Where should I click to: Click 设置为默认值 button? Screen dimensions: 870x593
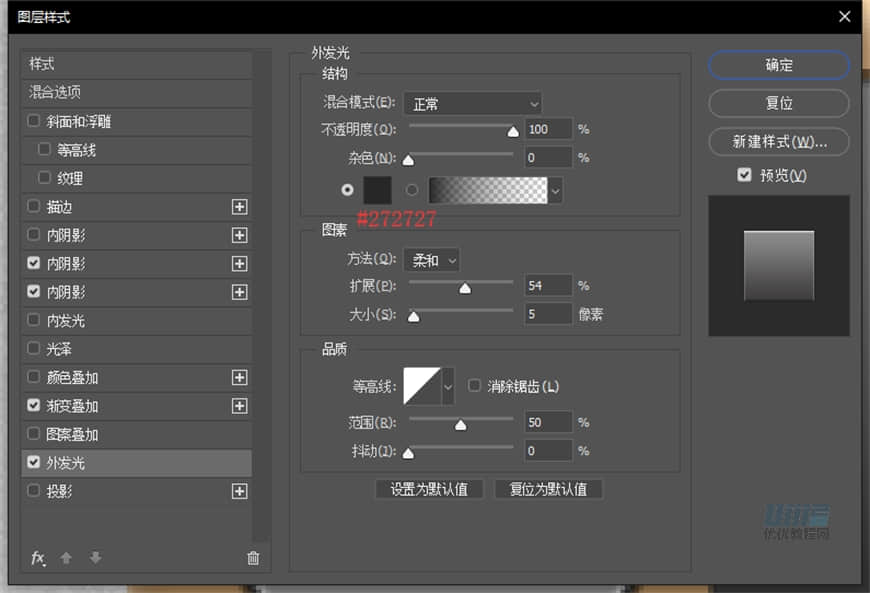[429, 489]
